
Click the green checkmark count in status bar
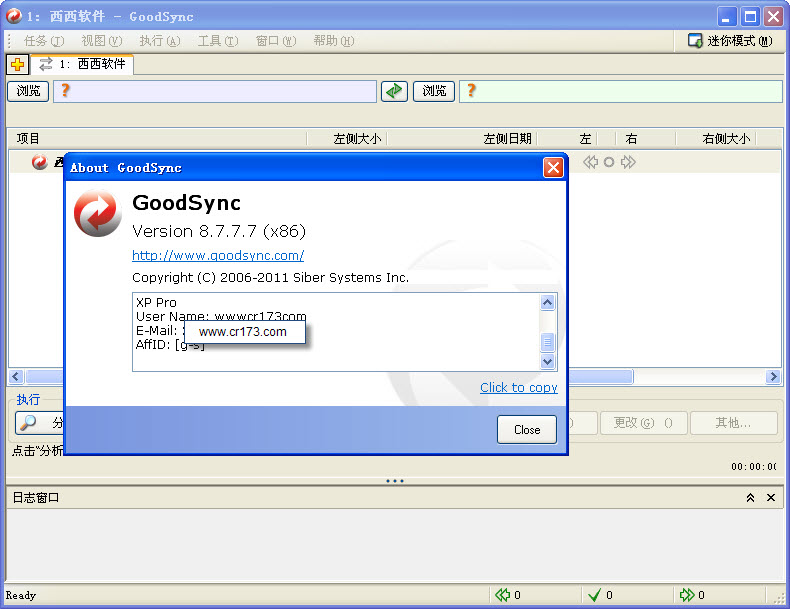click(x=601, y=595)
